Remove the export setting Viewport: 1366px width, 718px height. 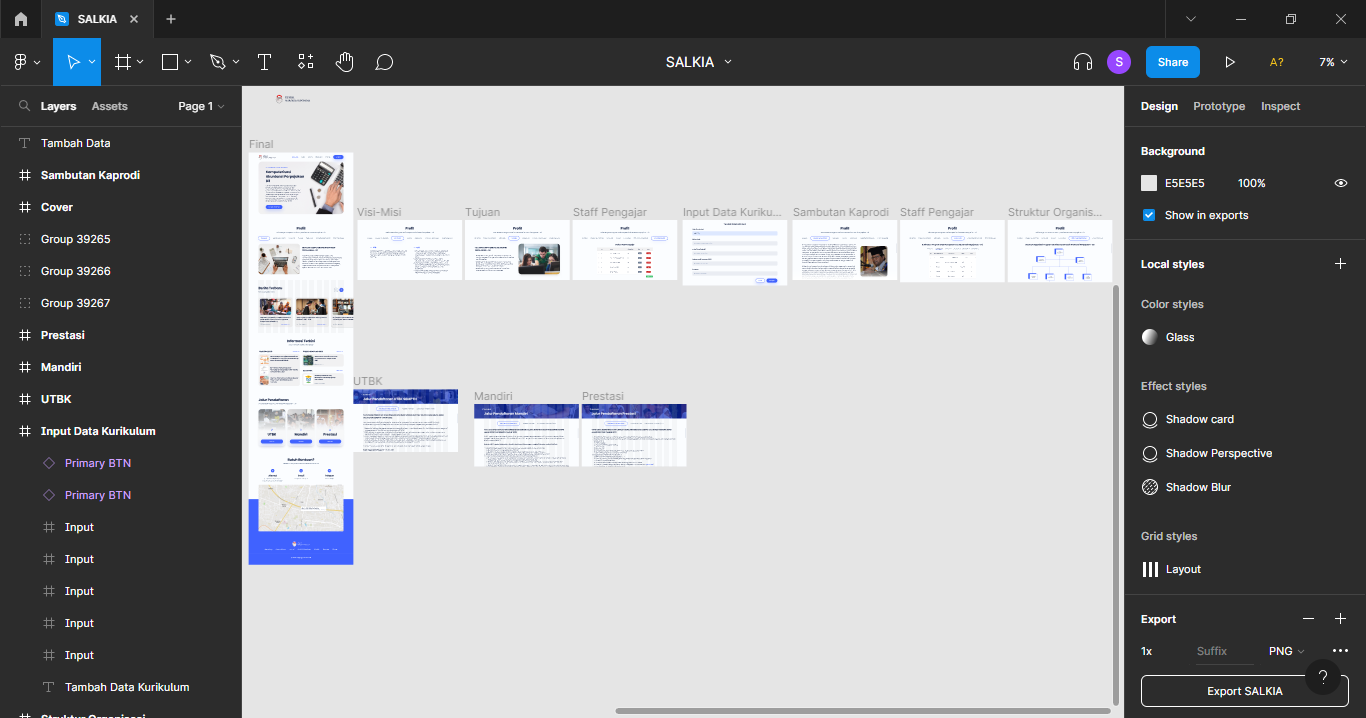(x=1308, y=619)
